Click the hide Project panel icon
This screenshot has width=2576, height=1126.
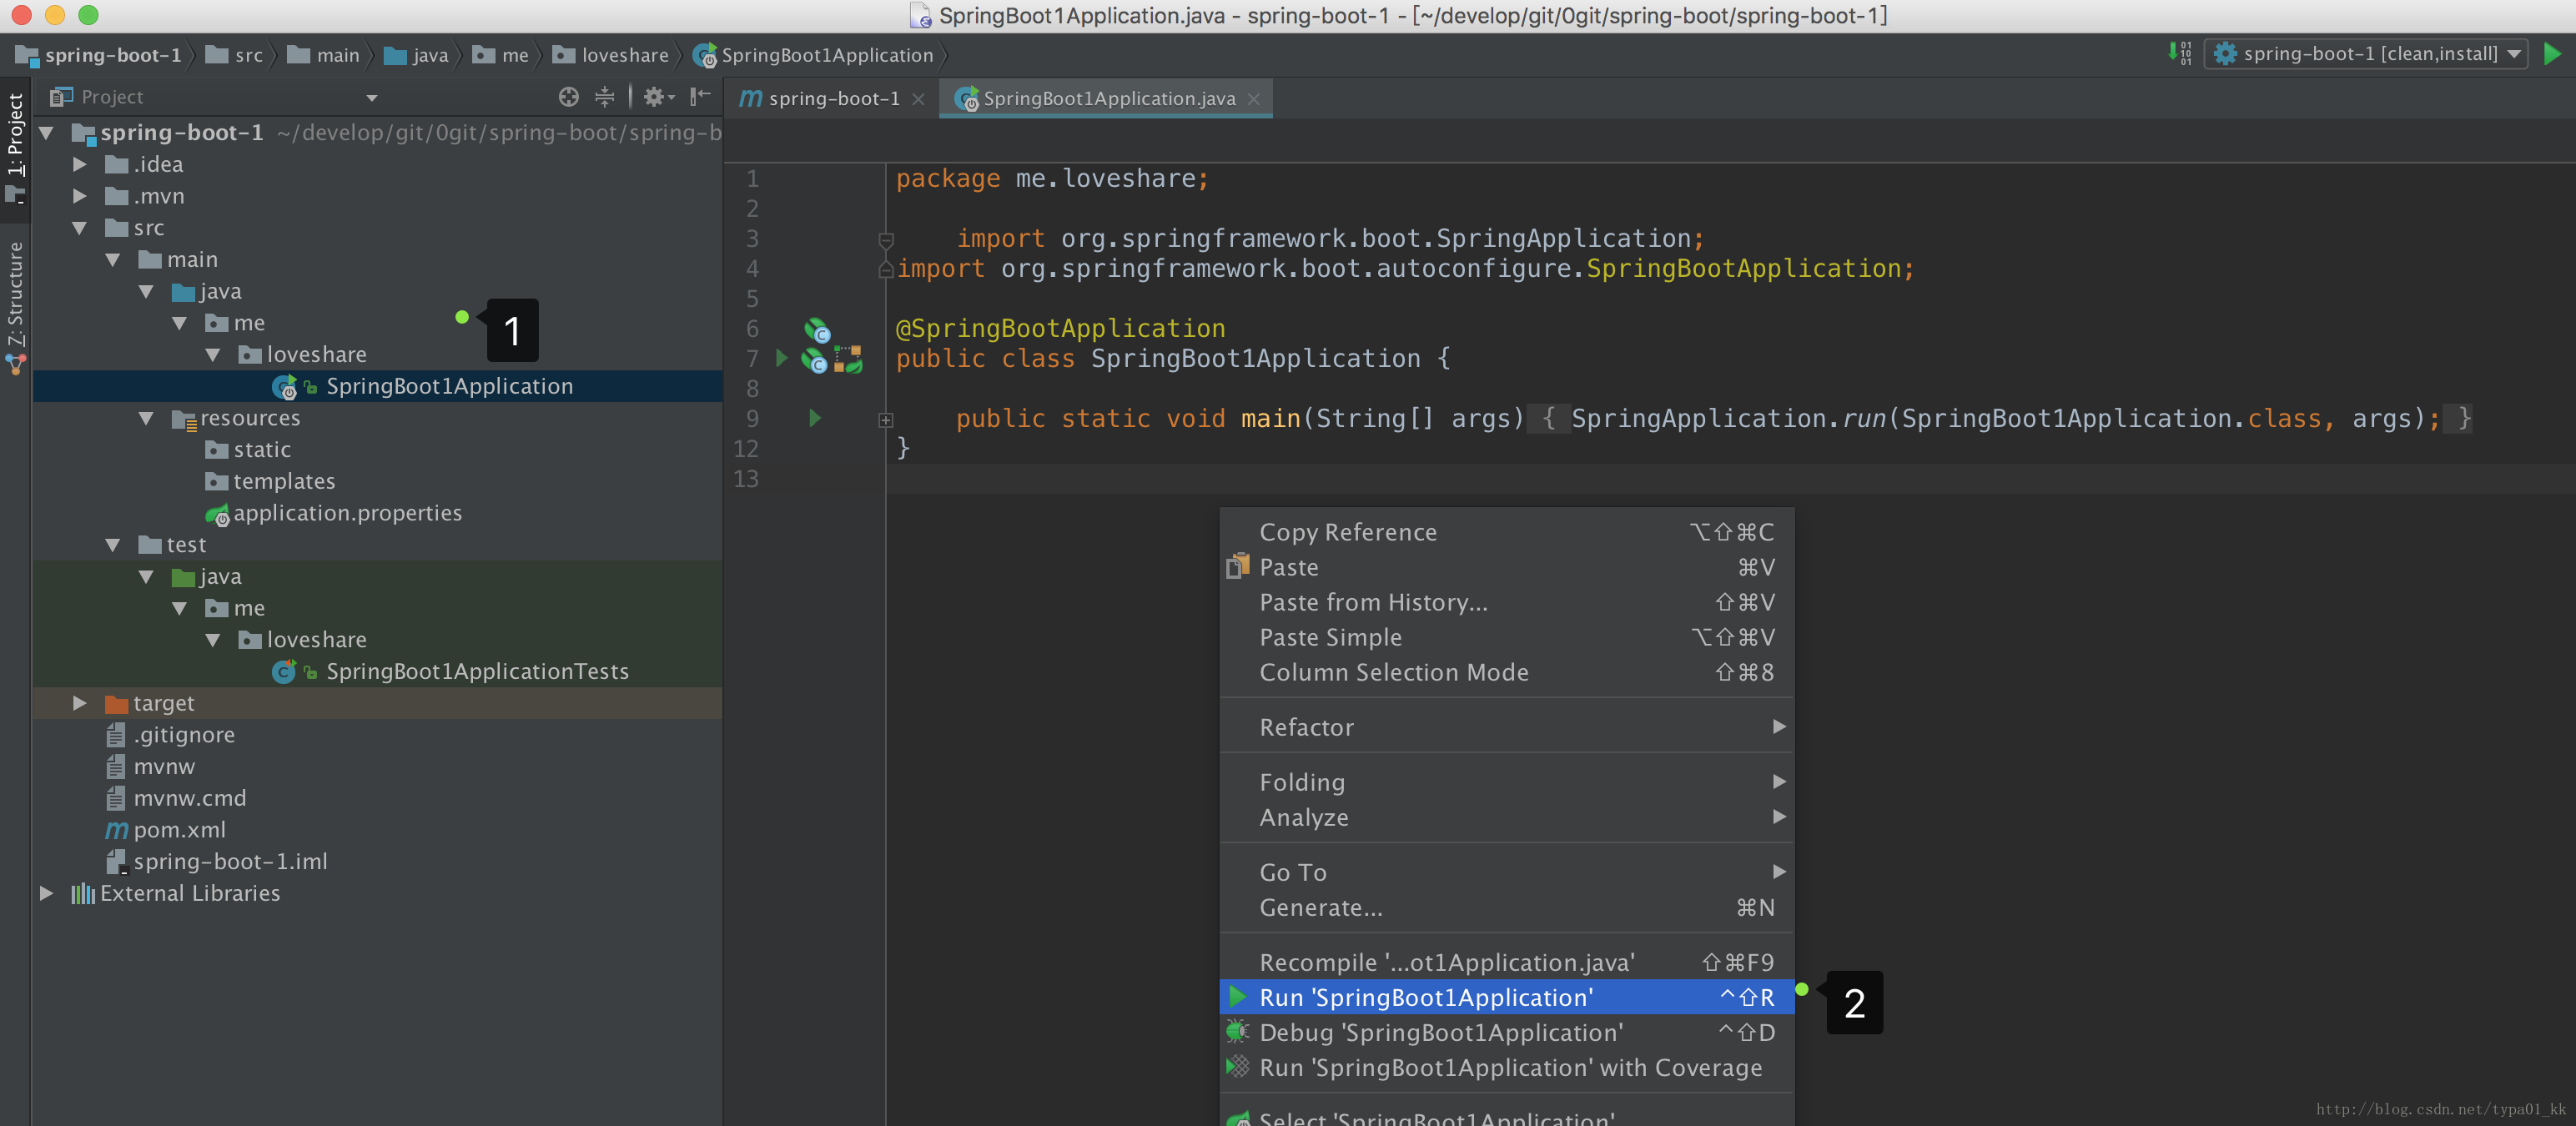click(x=700, y=97)
